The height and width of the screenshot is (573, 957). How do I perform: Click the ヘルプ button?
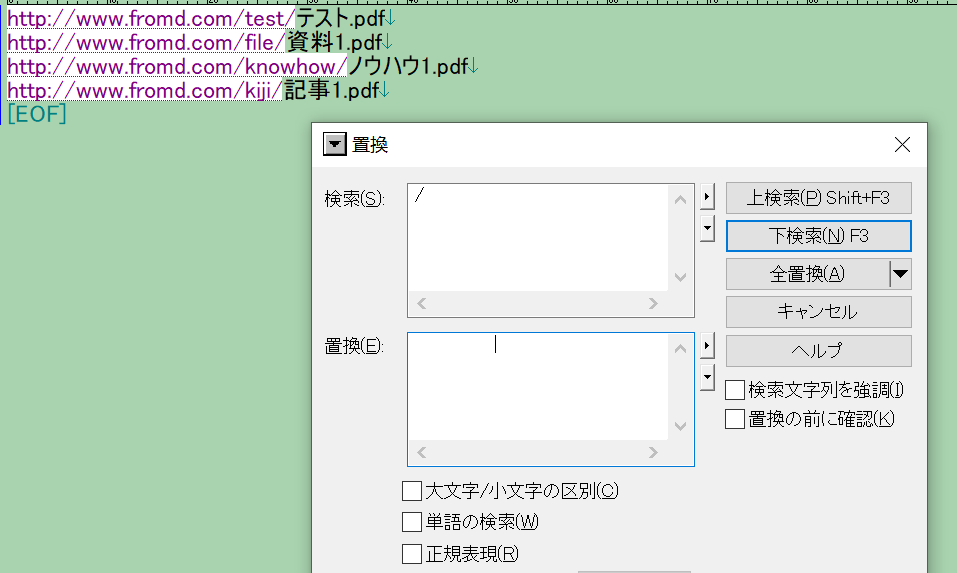pos(818,350)
